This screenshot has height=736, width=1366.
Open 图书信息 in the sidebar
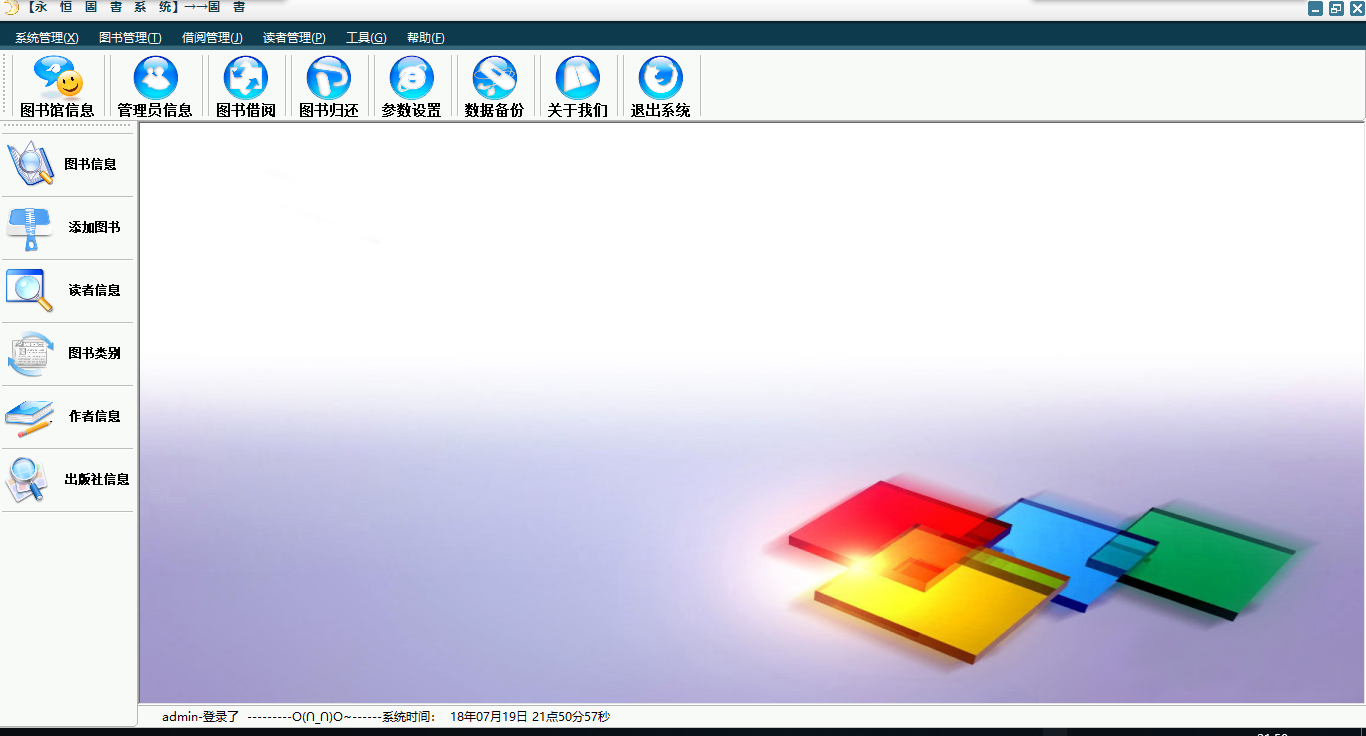67,164
